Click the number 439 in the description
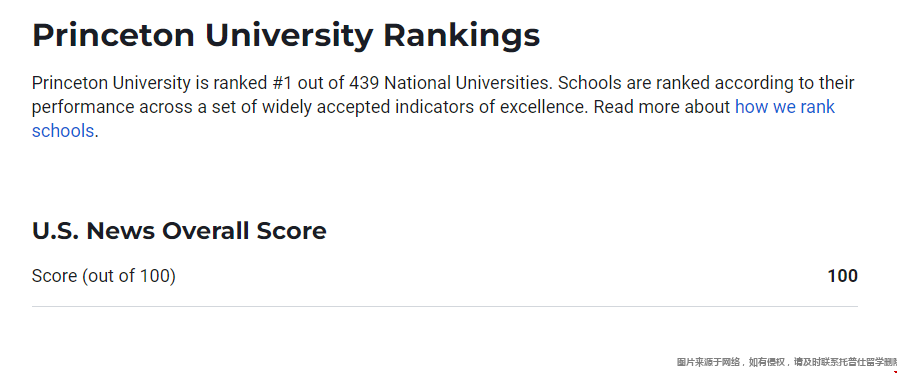 [364, 83]
